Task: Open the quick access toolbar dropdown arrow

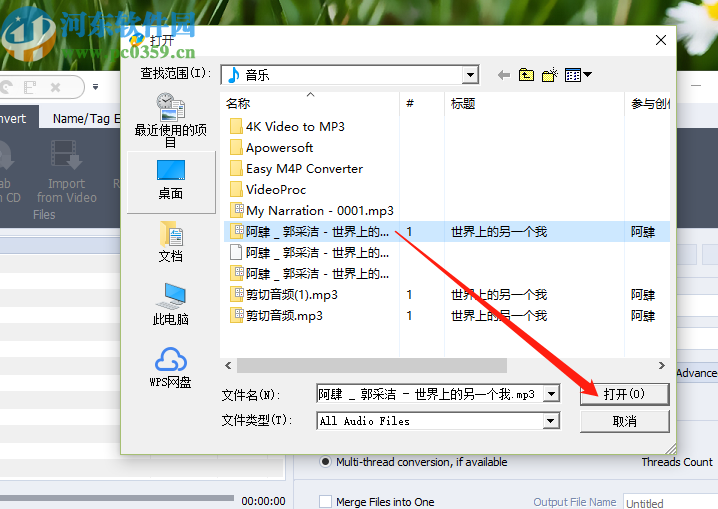Action: pos(95,87)
